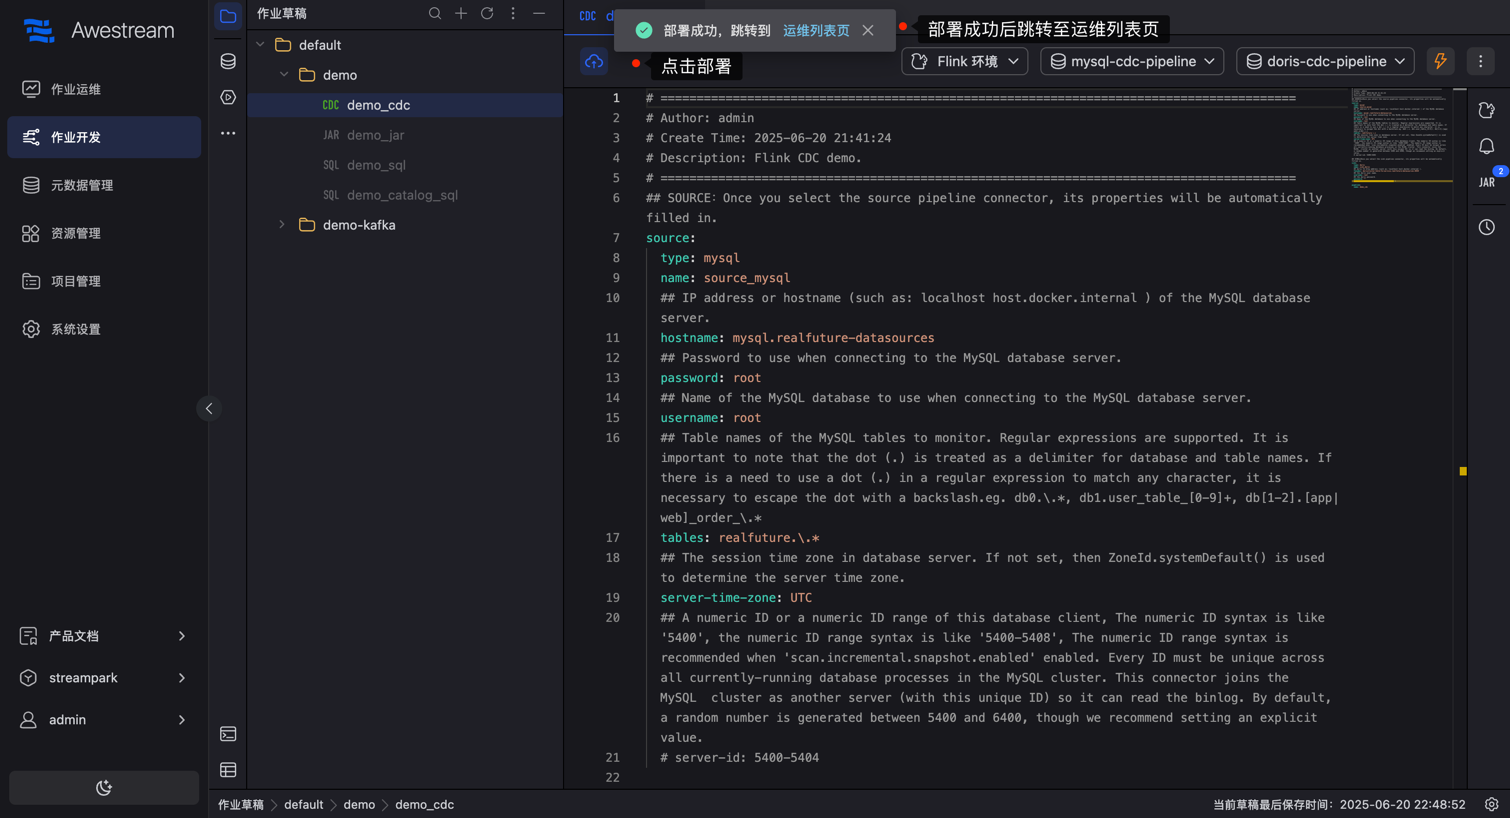Open the mysql-cdc-pipeline dropdown
1510x818 pixels.
pos(1131,61)
